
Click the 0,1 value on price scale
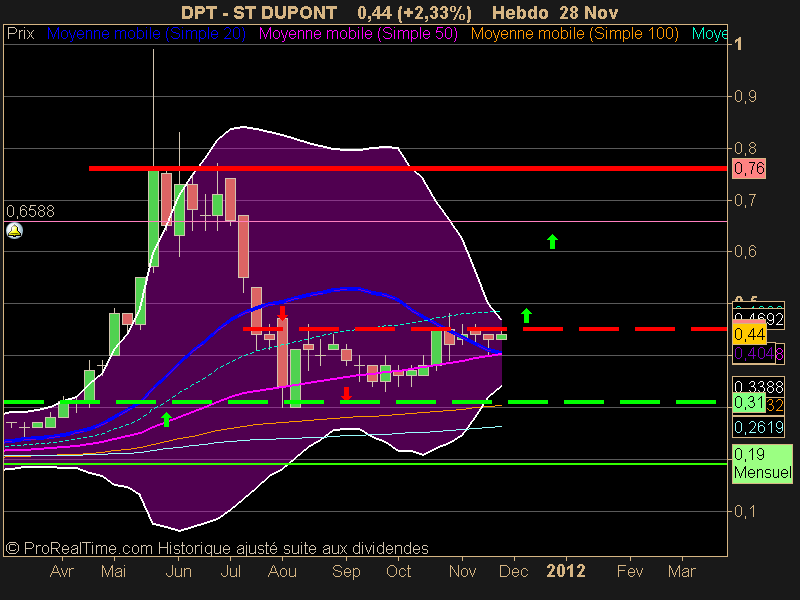(745, 511)
